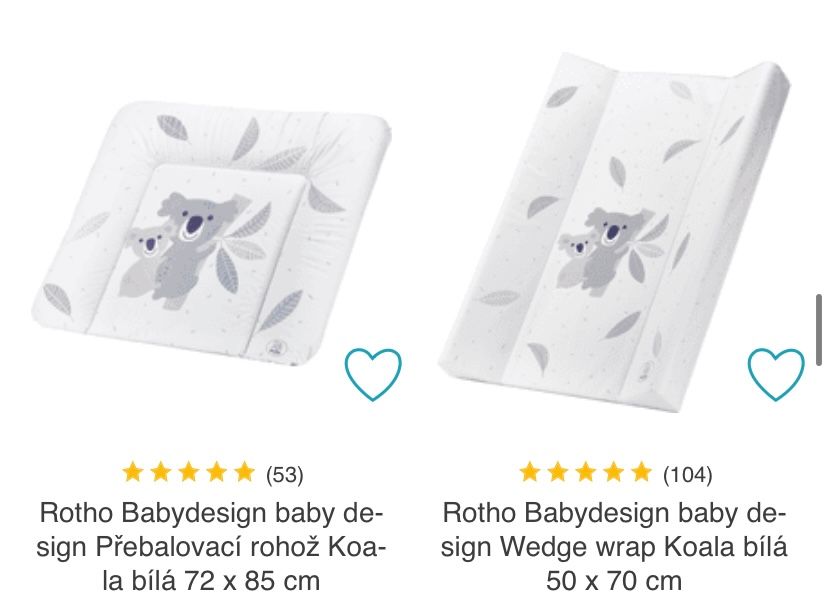Screen dimensions: 828x603
Task: Open the square koala changing mat image
Action: click(x=212, y=230)
